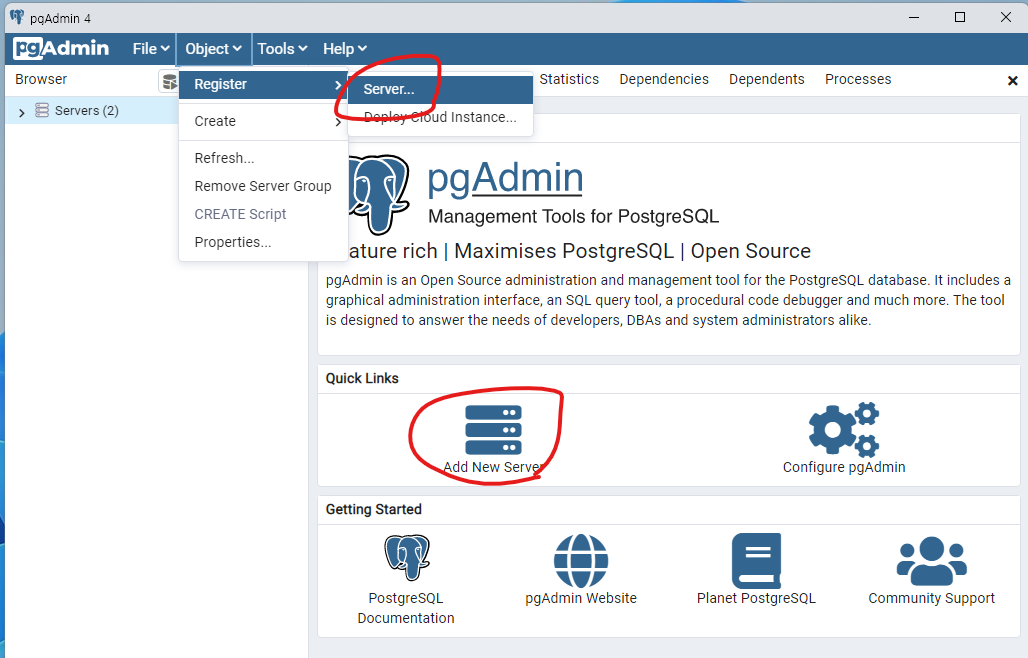Click the Planet PostgreSQL link text
This screenshot has height=658, width=1028.
[756, 598]
